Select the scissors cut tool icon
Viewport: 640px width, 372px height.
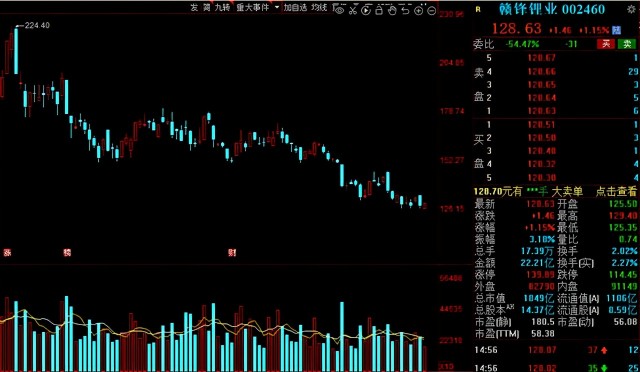coord(353,11)
